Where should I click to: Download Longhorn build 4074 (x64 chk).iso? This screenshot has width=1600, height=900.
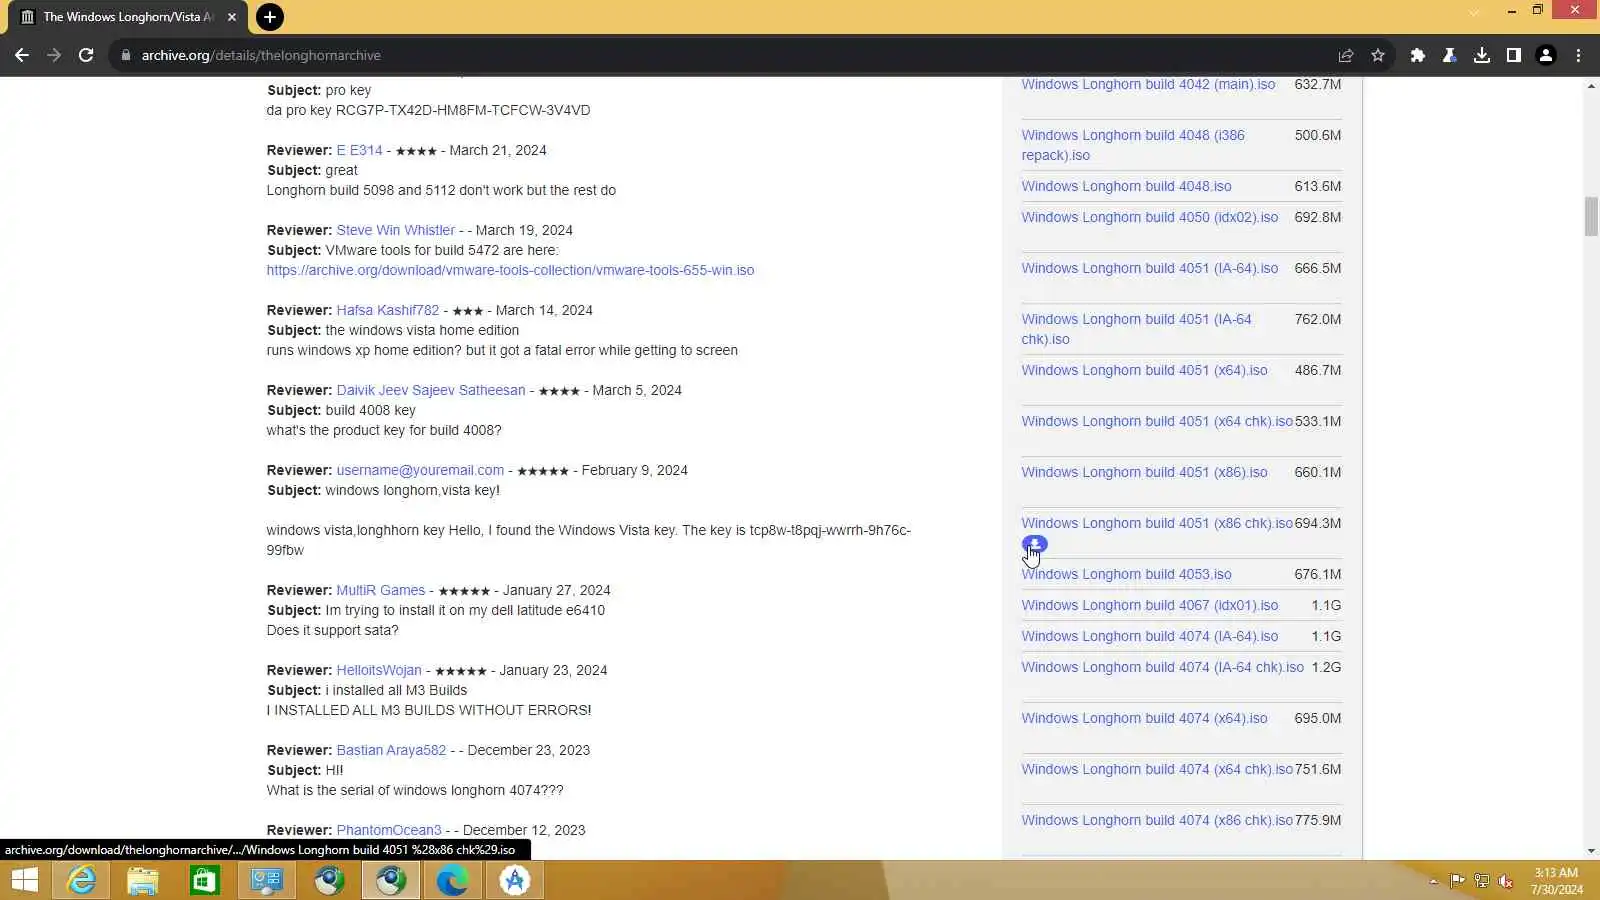(x=1157, y=769)
